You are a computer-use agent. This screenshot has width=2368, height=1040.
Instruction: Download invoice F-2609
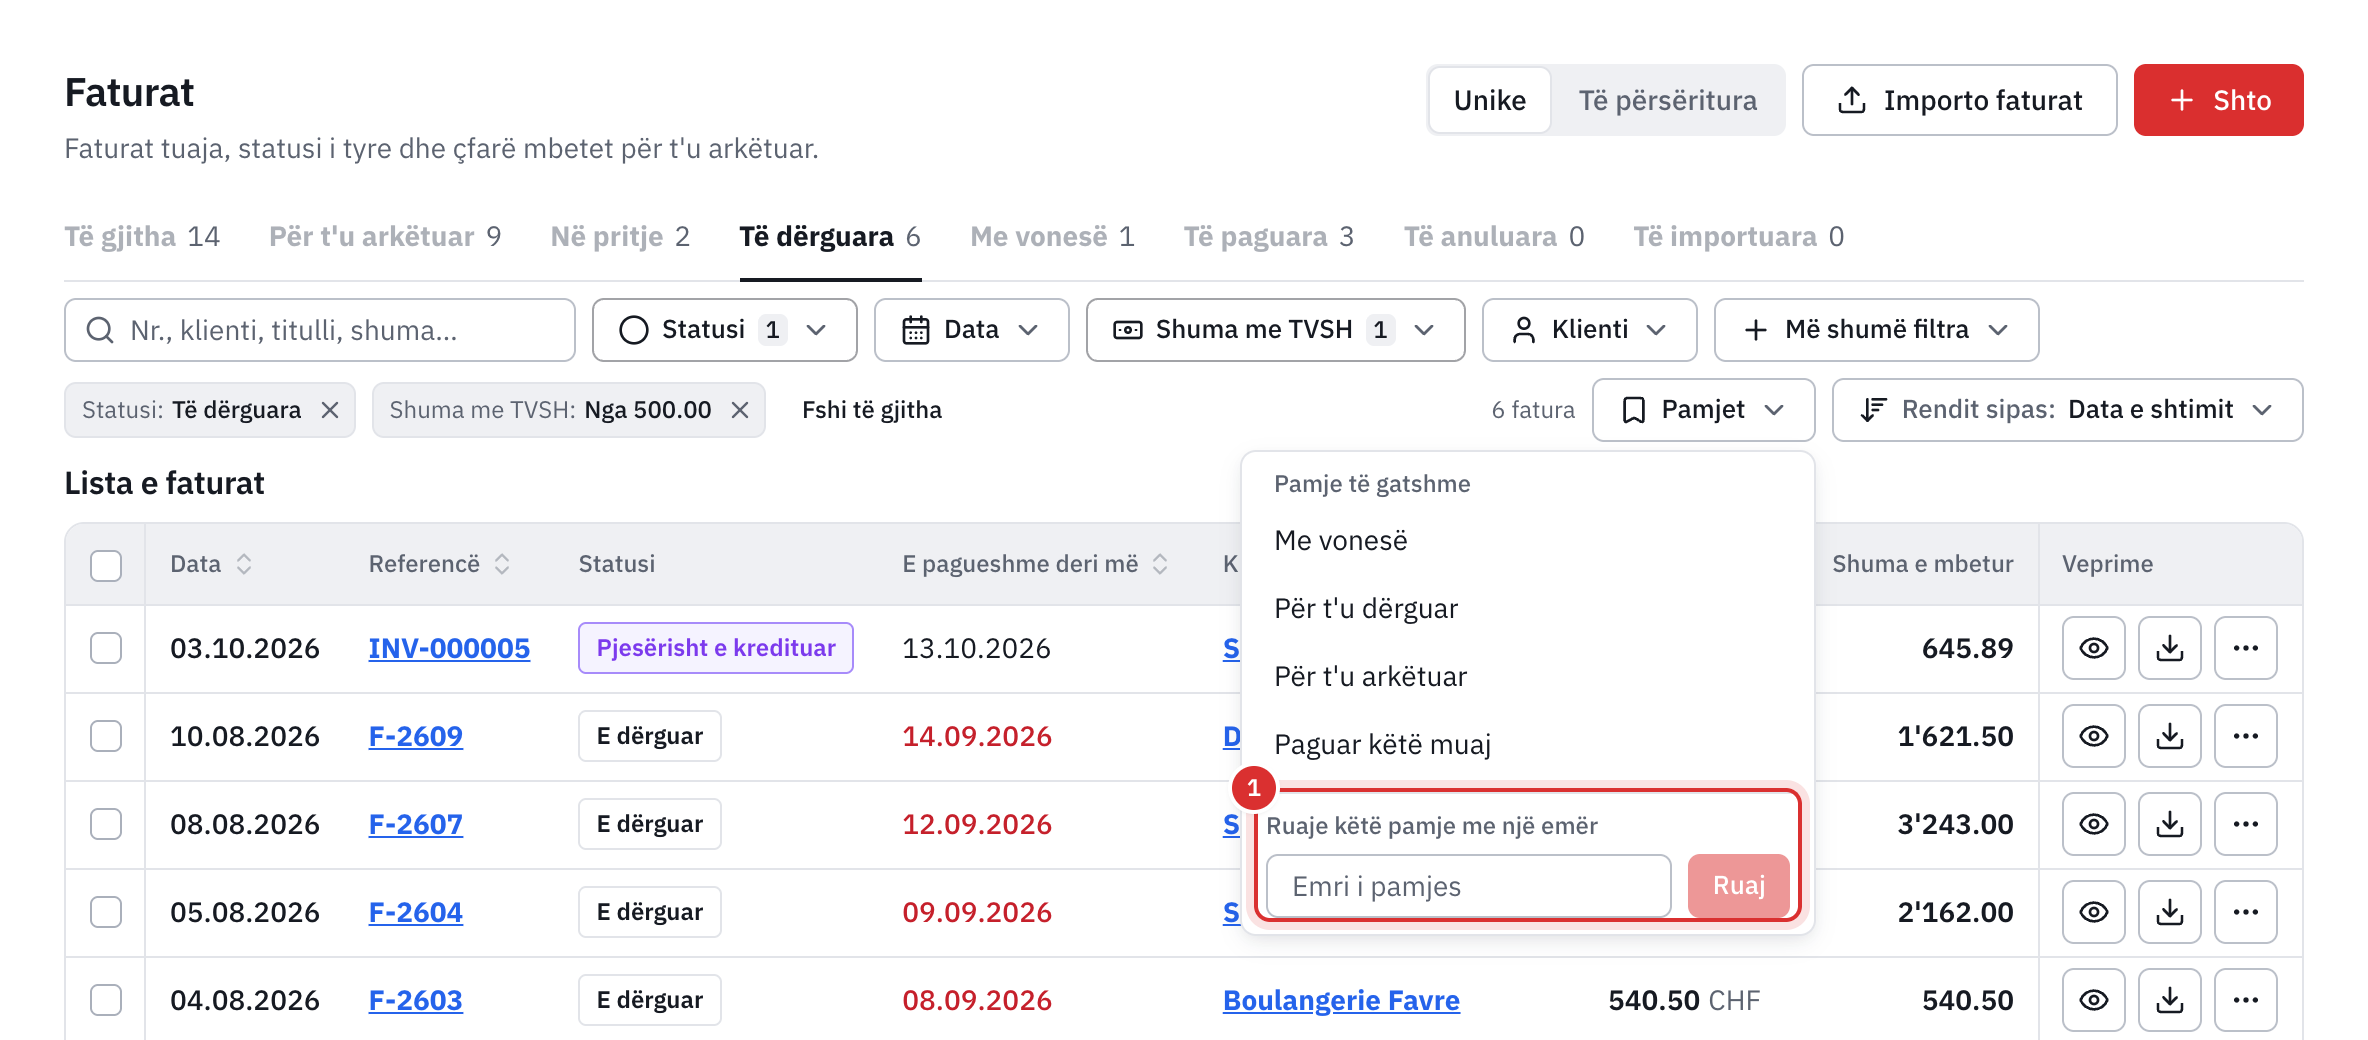pyautogui.click(x=2169, y=736)
